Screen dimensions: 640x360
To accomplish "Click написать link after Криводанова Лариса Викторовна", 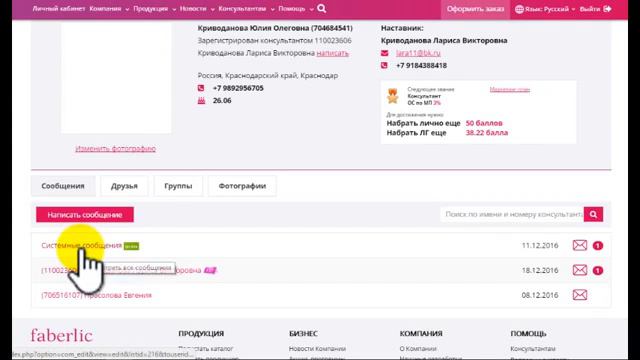I will (333, 53).
